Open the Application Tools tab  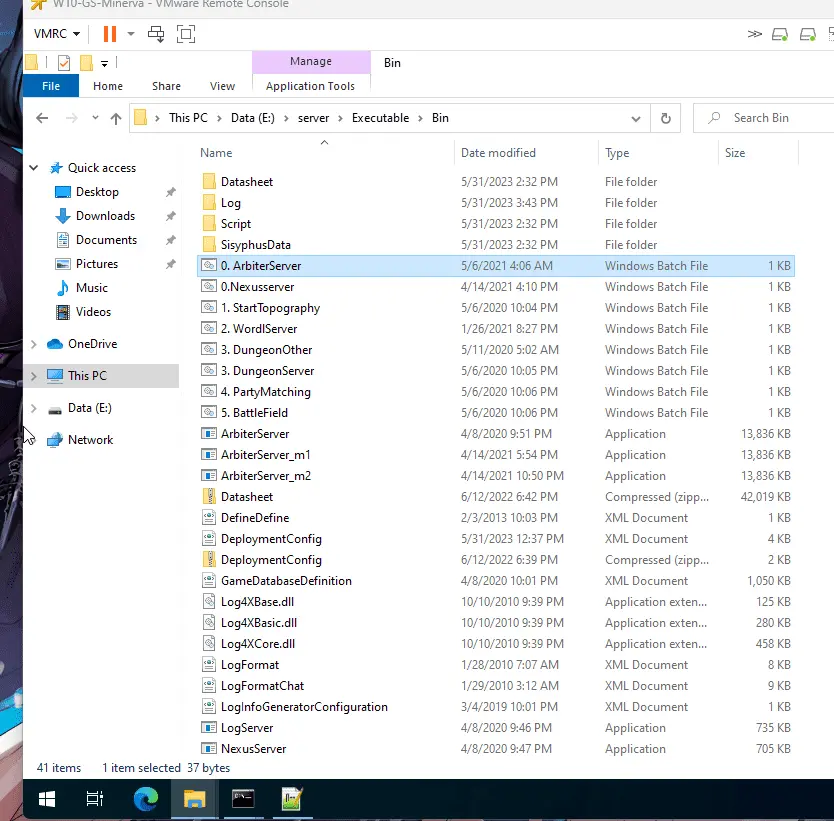[x=310, y=86]
